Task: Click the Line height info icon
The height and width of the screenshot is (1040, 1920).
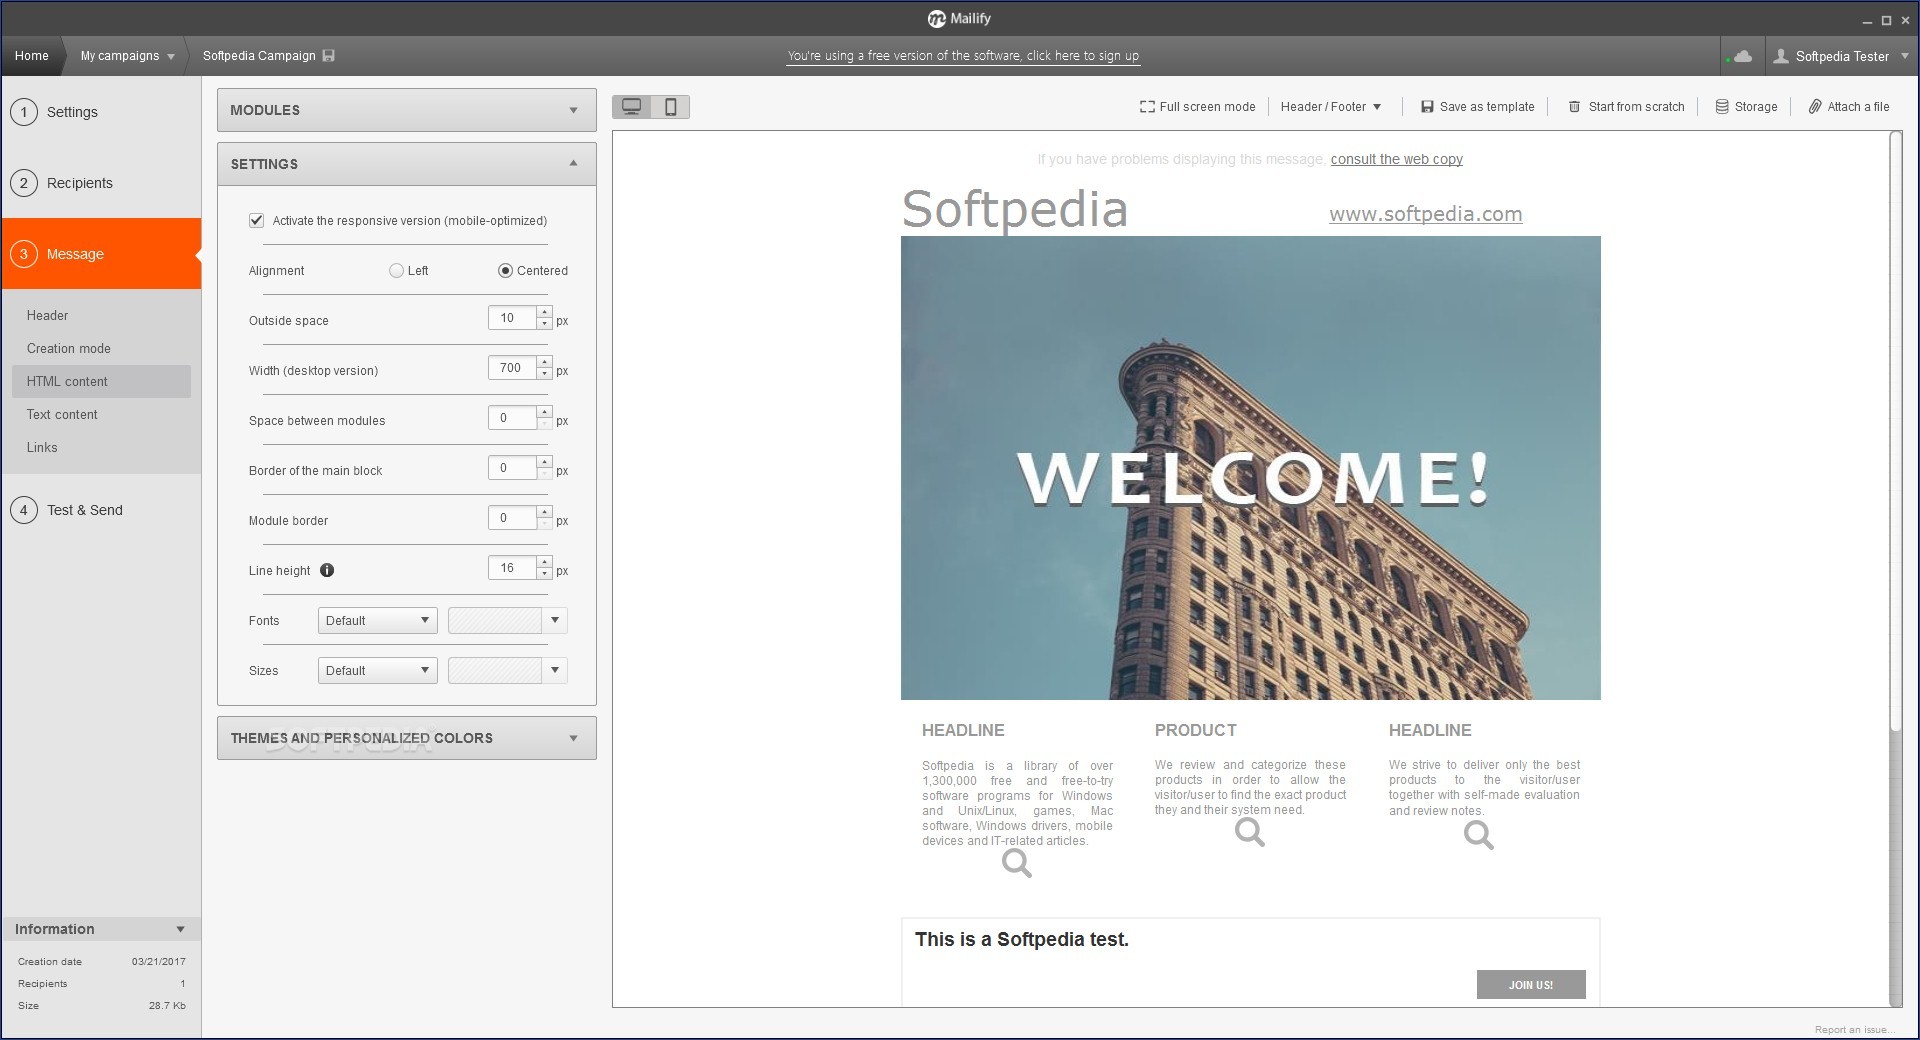Action: click(327, 570)
